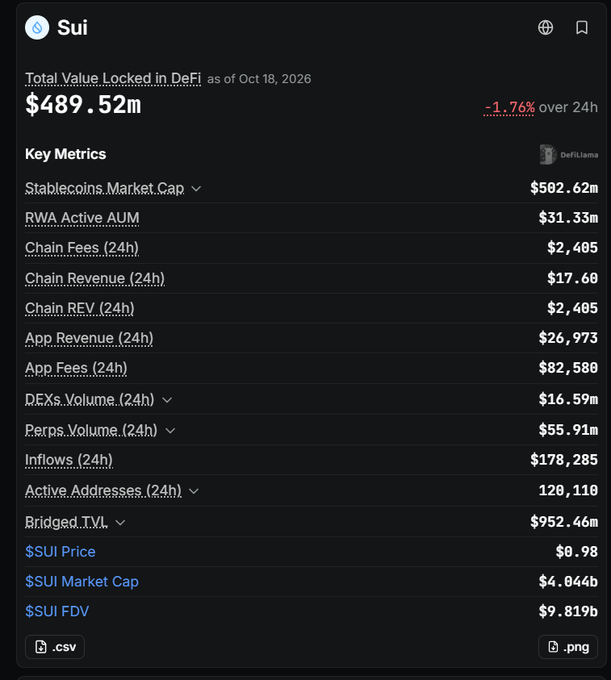The image size is (611, 680).
Task: Expand Active Addresses (24h) chevron
Action: [x=194, y=491]
